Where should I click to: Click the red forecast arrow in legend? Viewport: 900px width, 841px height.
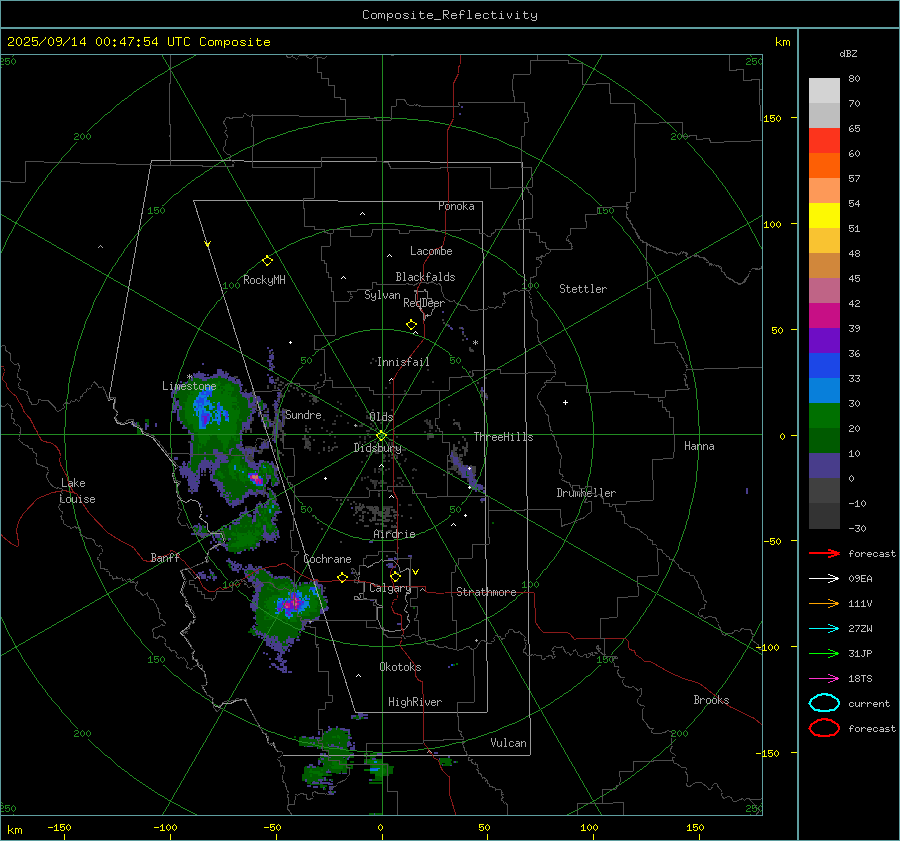(824, 553)
